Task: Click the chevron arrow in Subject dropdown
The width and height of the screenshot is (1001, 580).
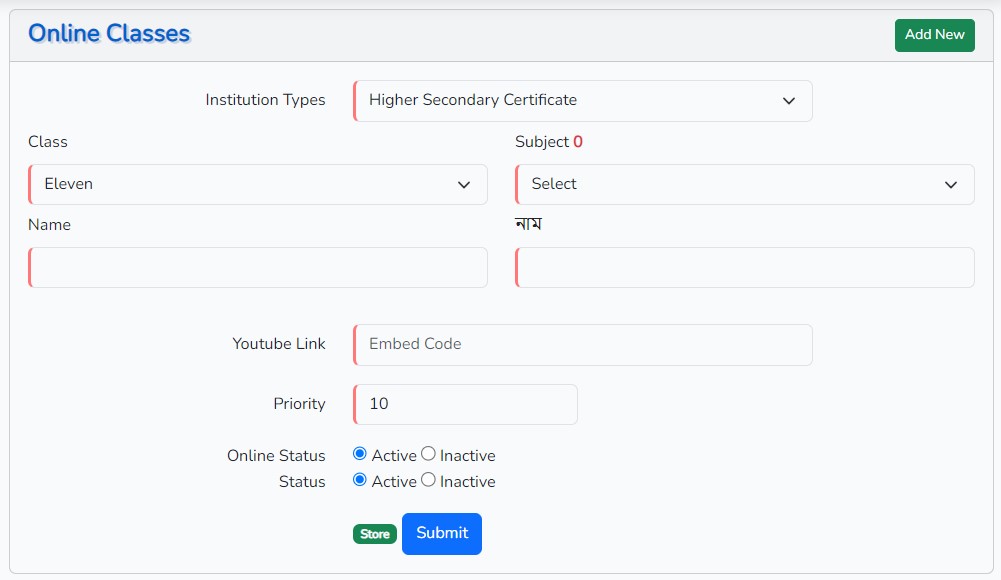Action: point(950,185)
